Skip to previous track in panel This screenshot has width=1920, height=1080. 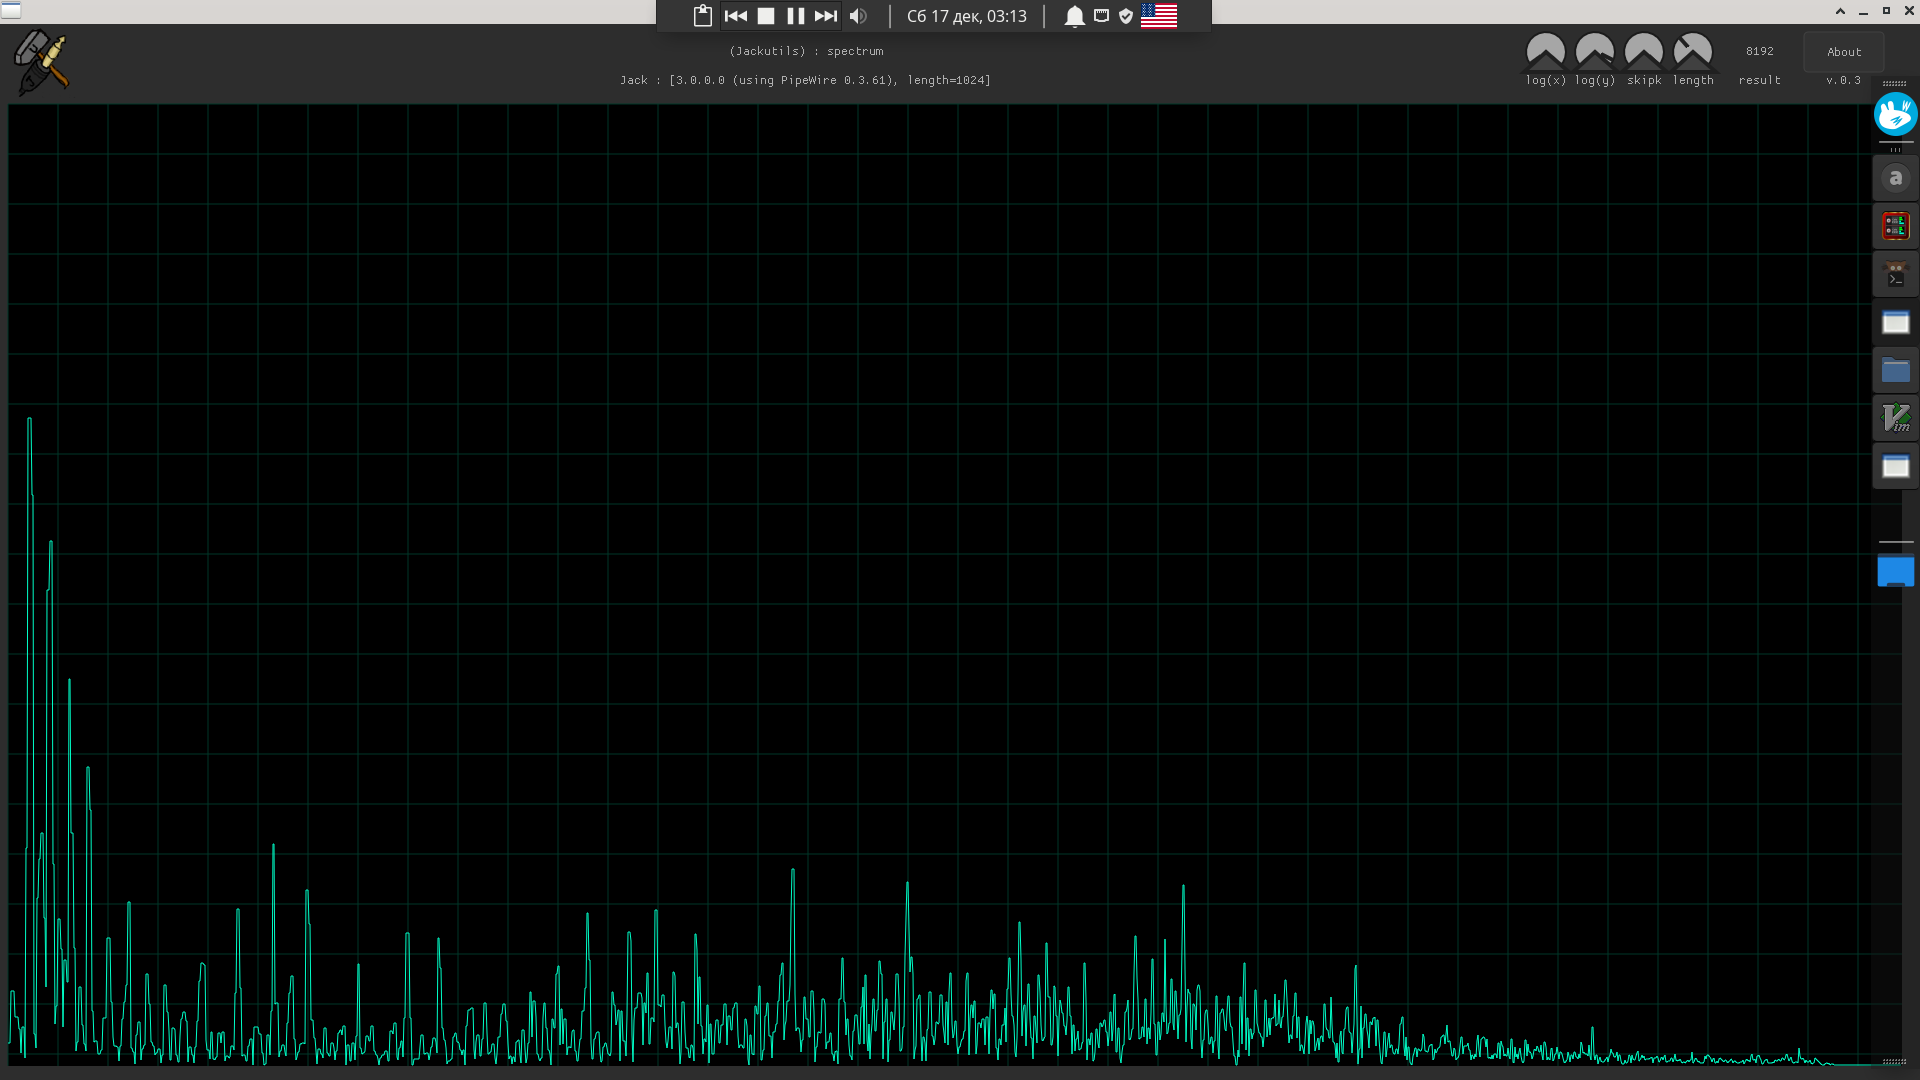[x=736, y=16]
